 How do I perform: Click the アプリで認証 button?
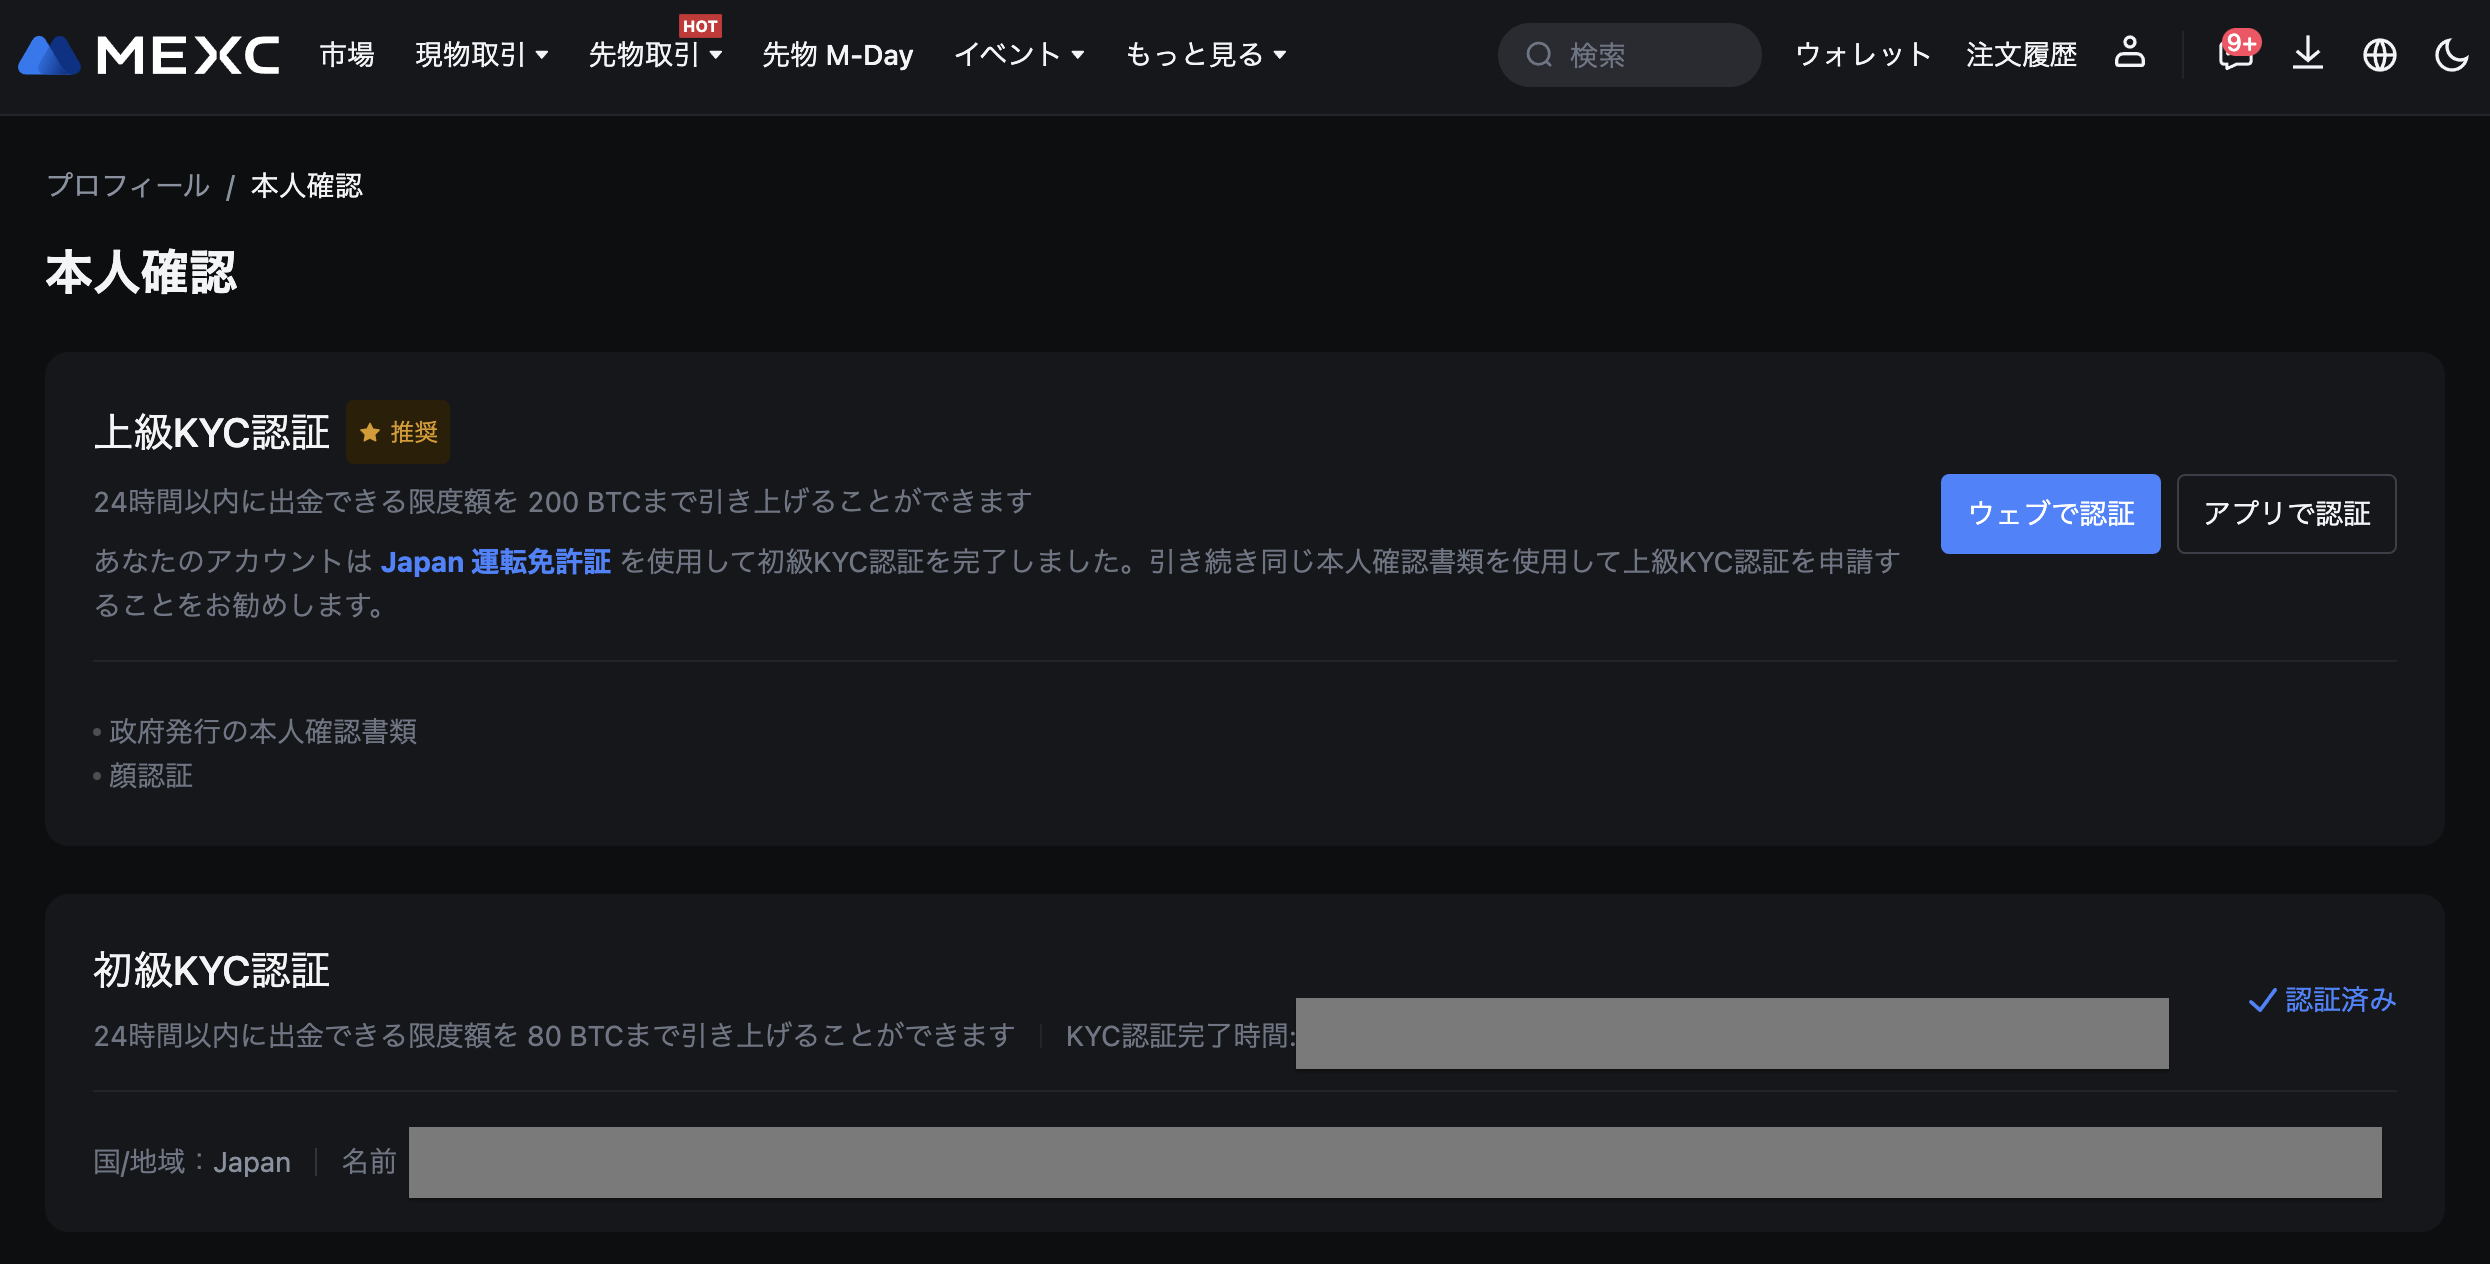pos(2286,513)
